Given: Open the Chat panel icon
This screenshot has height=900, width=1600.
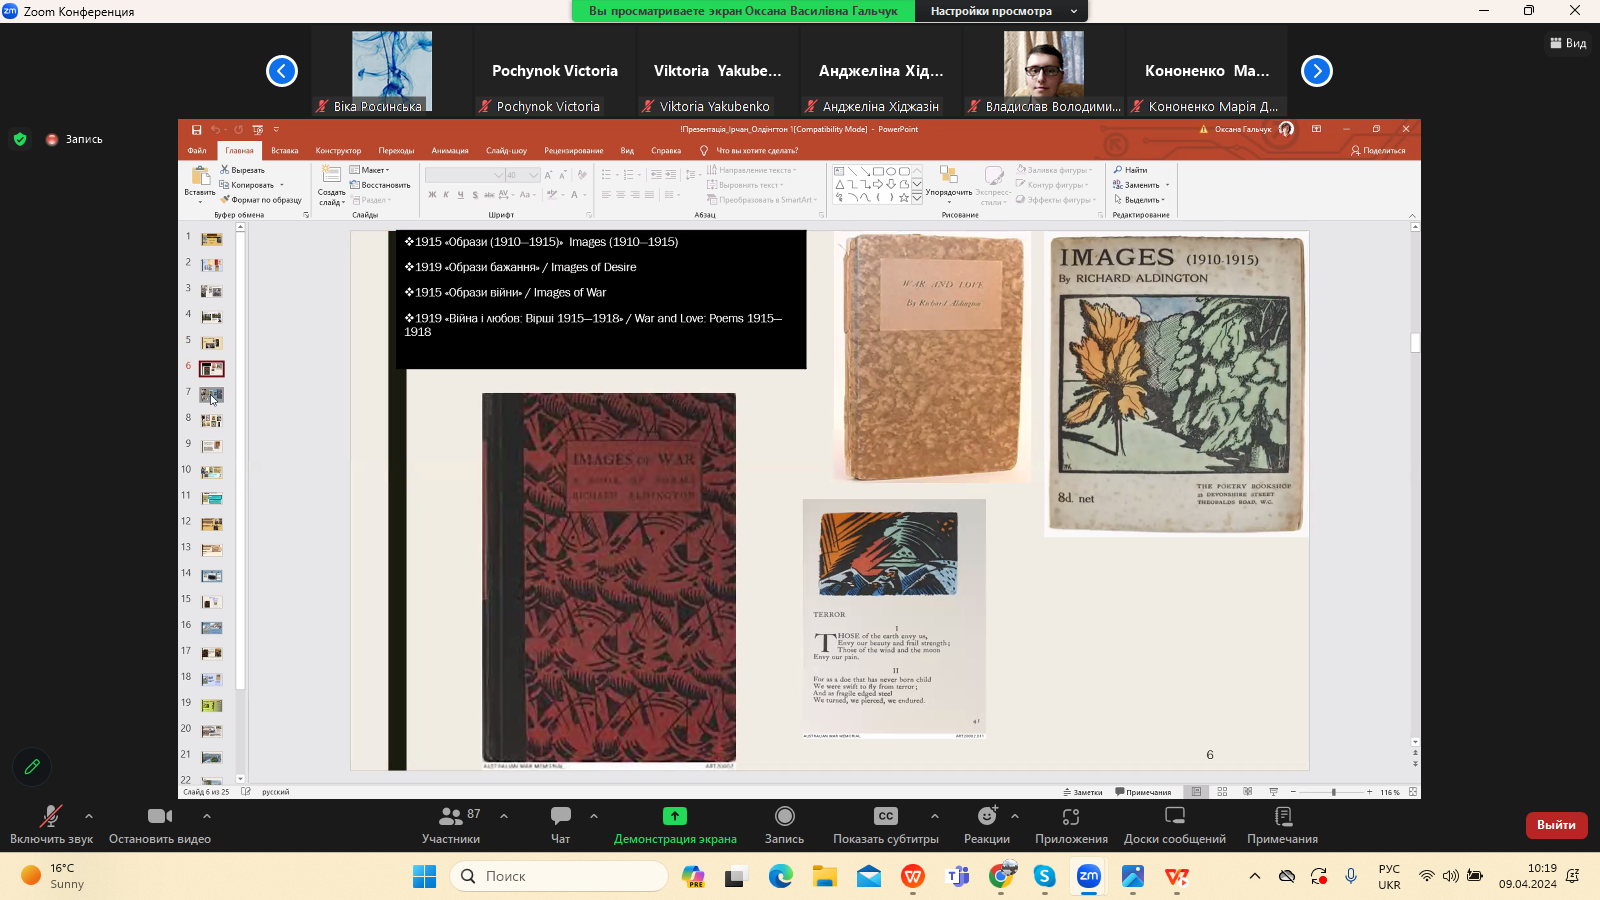Looking at the screenshot, I should (560, 817).
